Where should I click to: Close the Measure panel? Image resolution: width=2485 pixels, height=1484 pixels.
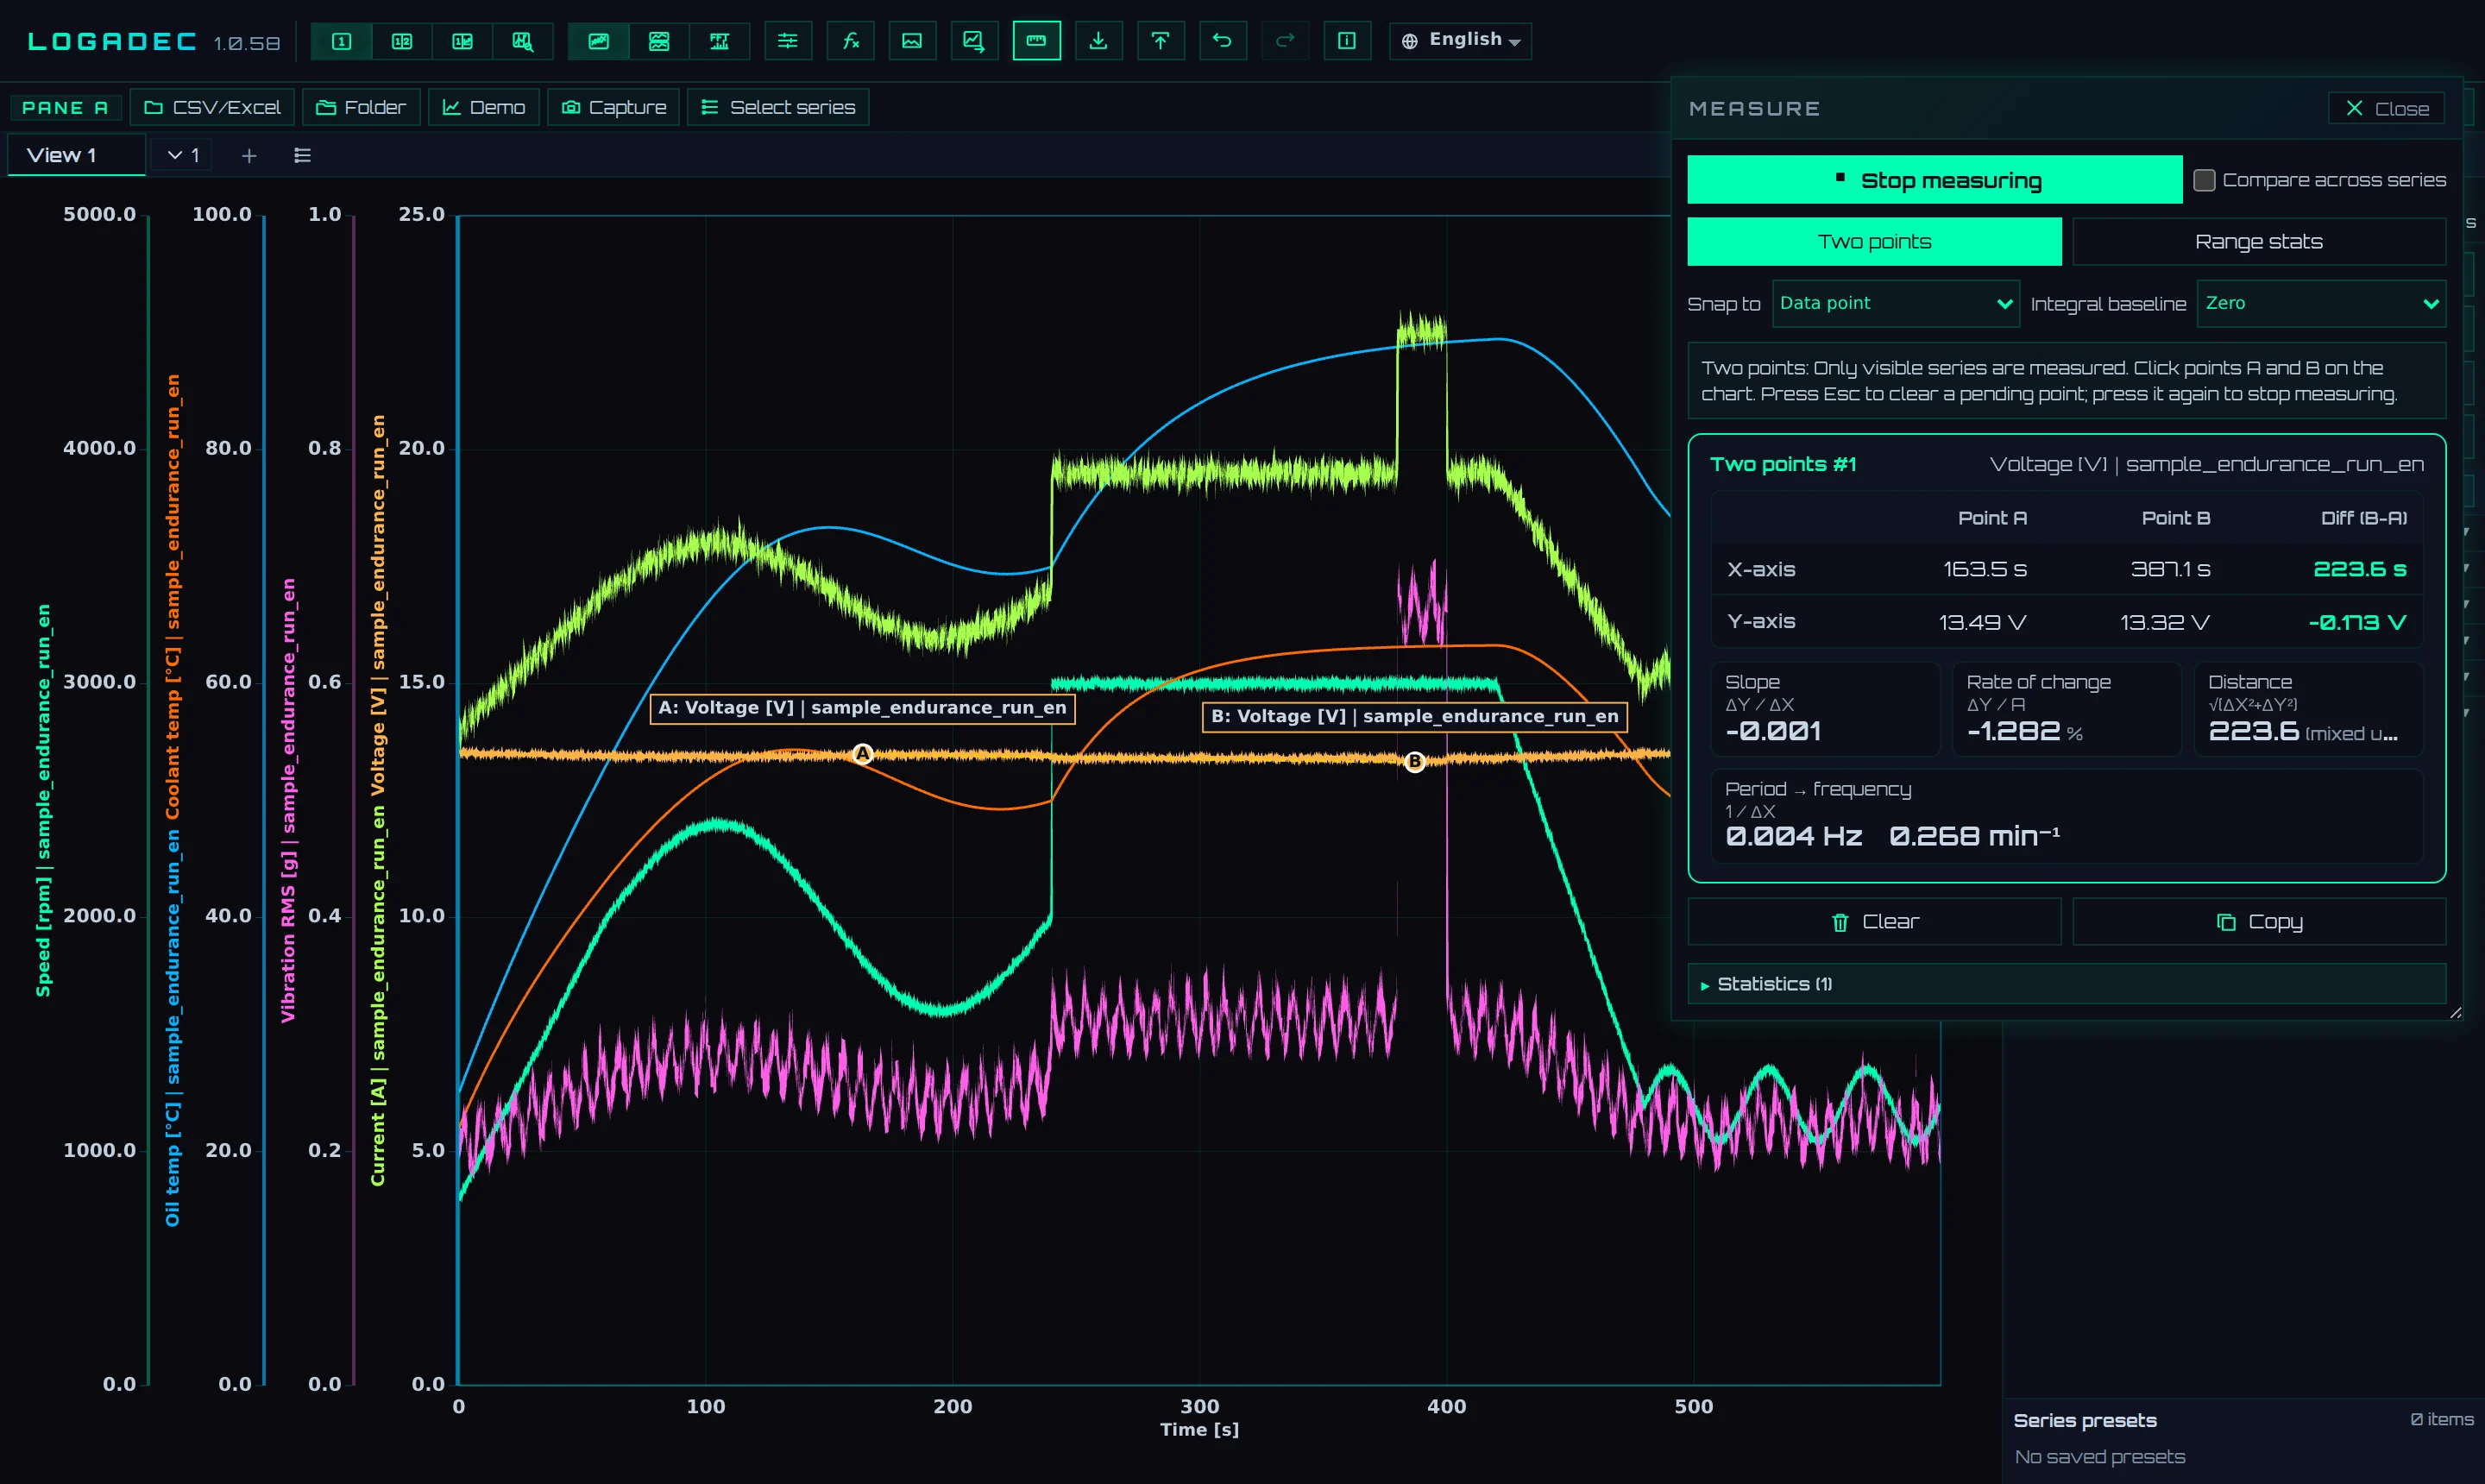2386,108
